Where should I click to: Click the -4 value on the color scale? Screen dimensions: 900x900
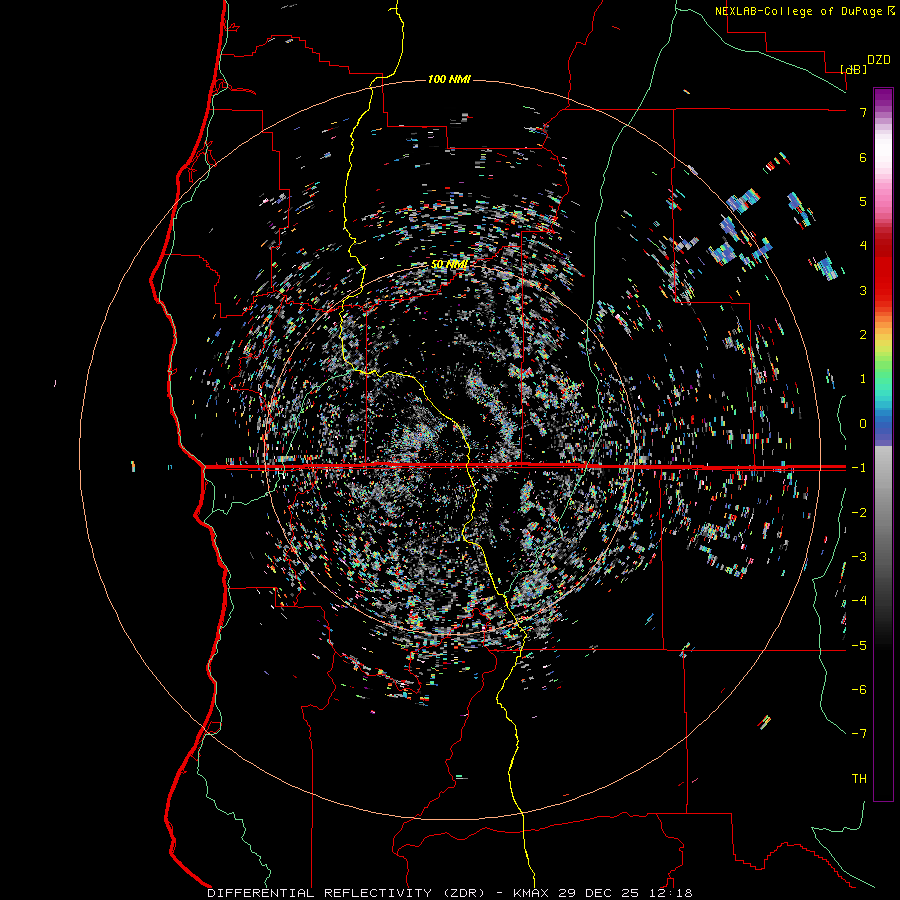[859, 601]
